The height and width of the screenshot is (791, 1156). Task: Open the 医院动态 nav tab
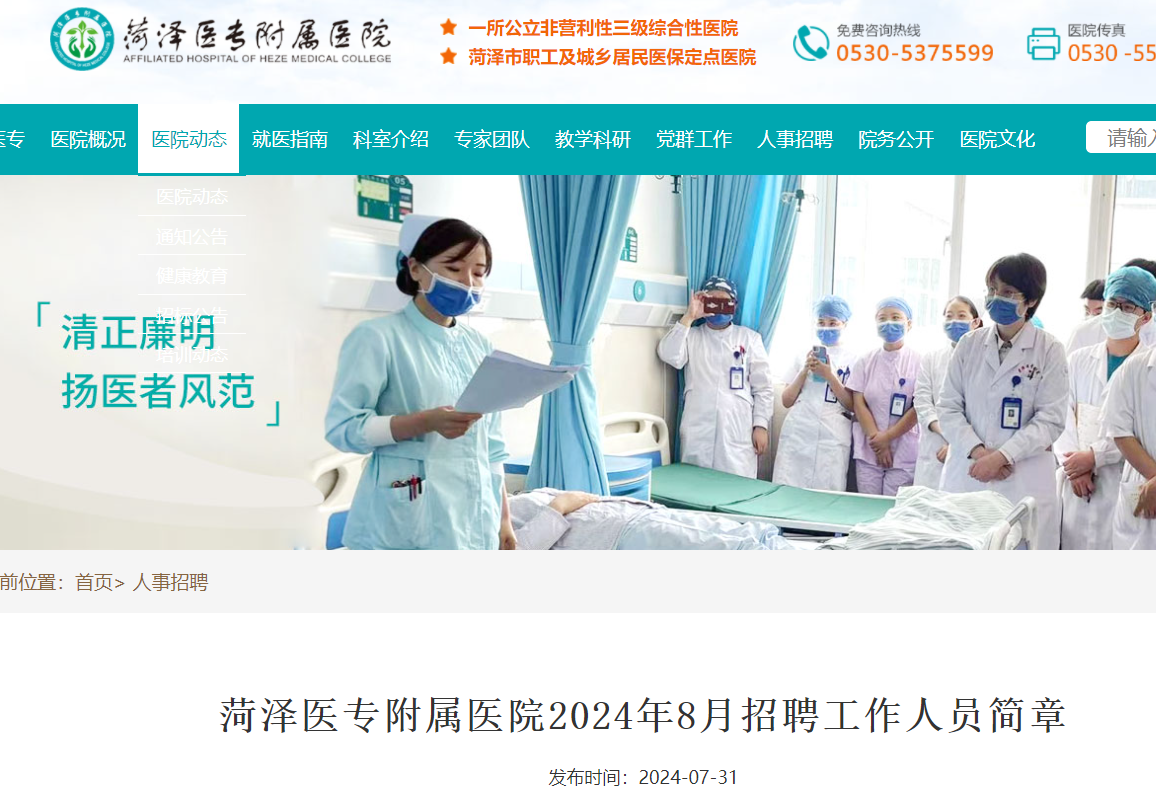pos(189,139)
